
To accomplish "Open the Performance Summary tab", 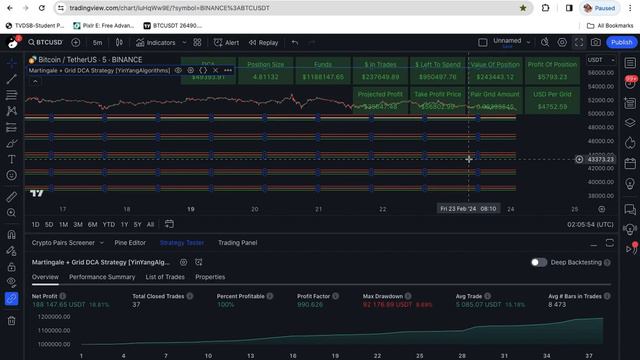I will [102, 277].
